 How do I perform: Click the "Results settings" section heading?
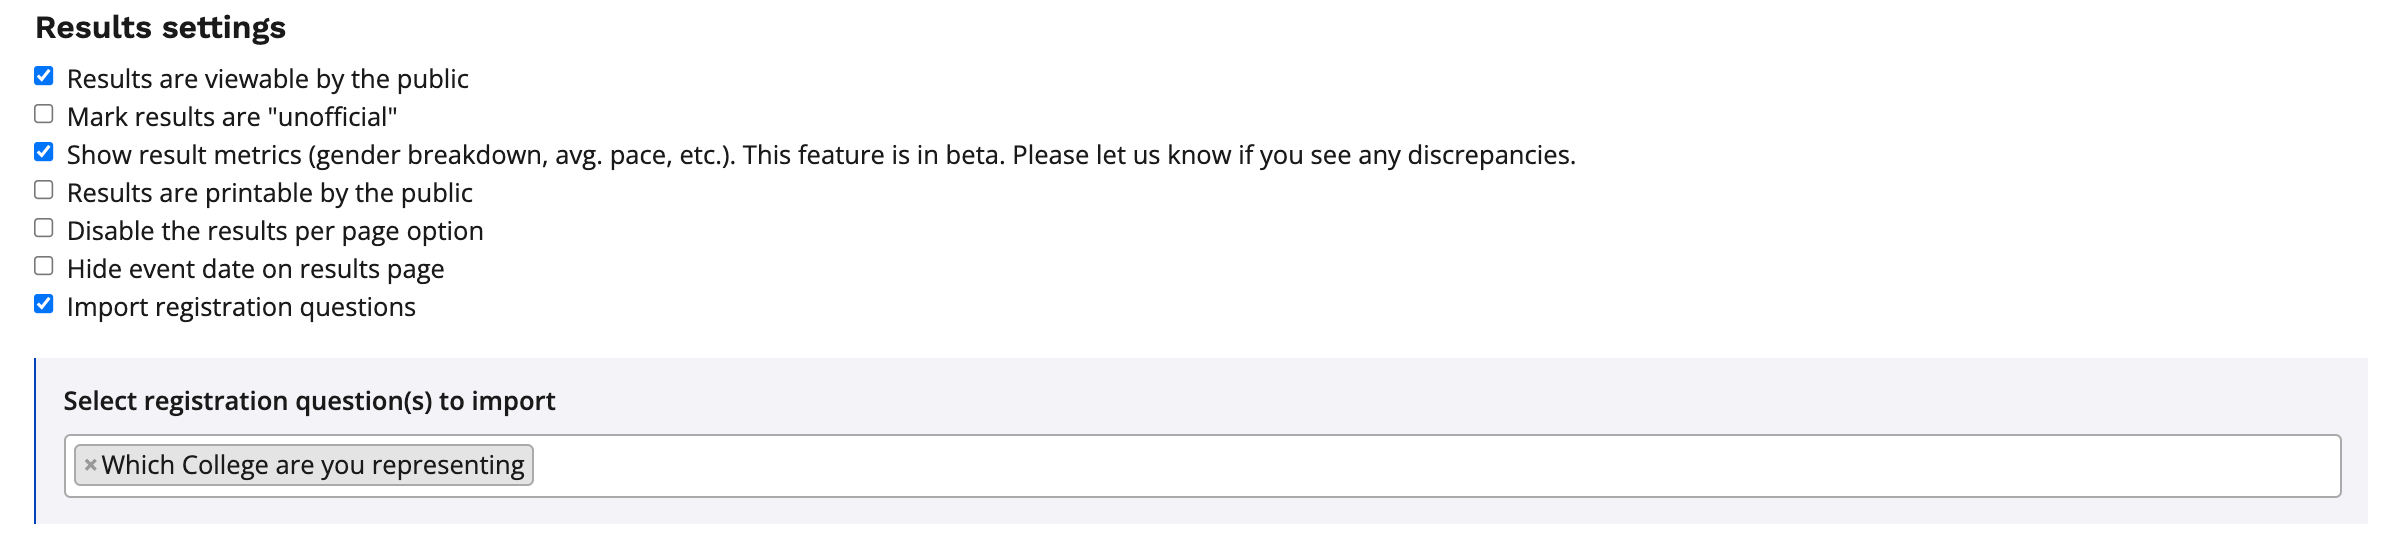pyautogui.click(x=160, y=27)
